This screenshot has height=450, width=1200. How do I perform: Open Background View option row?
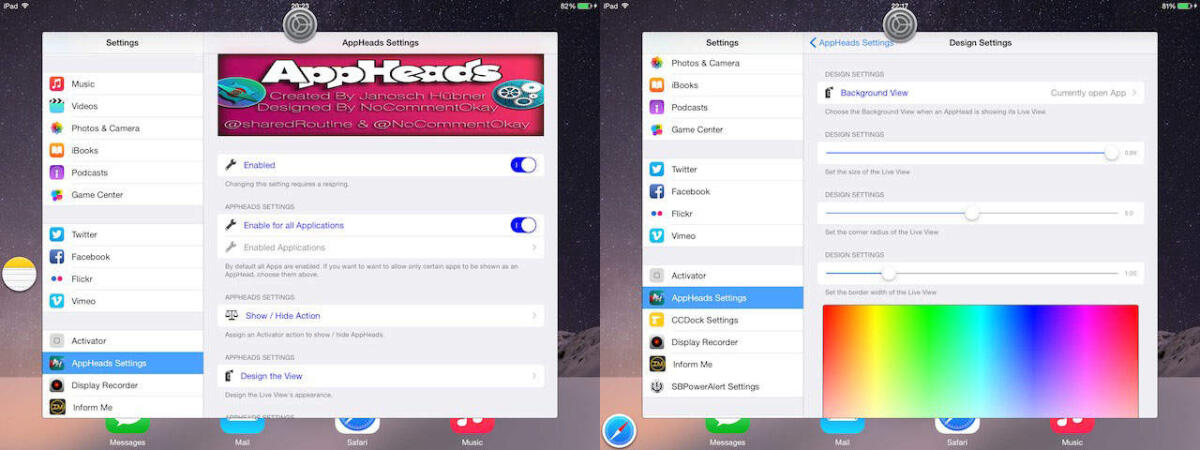[980, 93]
